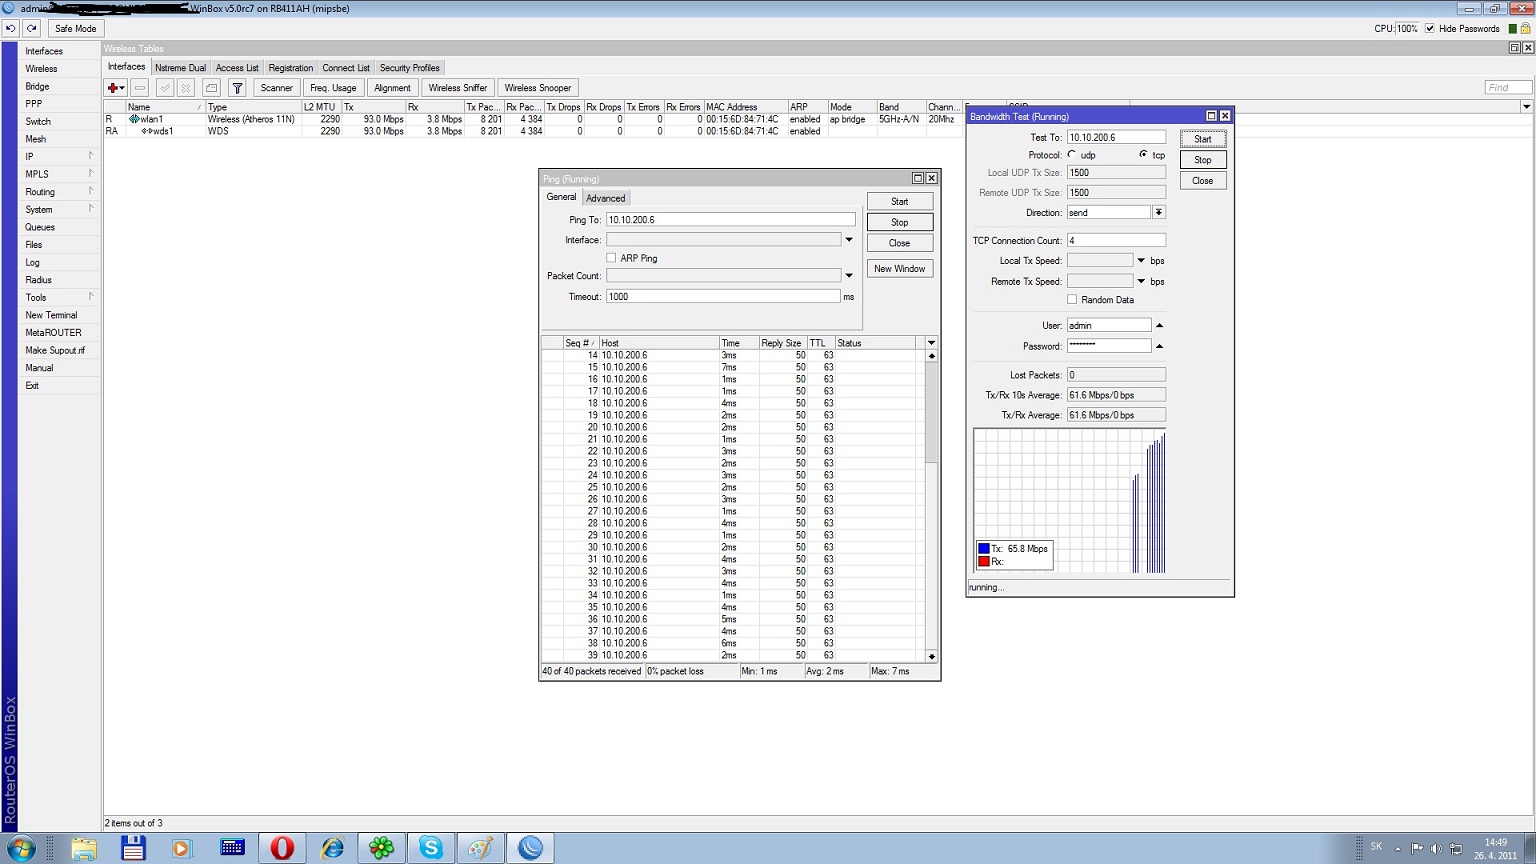Click the Remove minus toolbar icon

pyautogui.click(x=140, y=88)
